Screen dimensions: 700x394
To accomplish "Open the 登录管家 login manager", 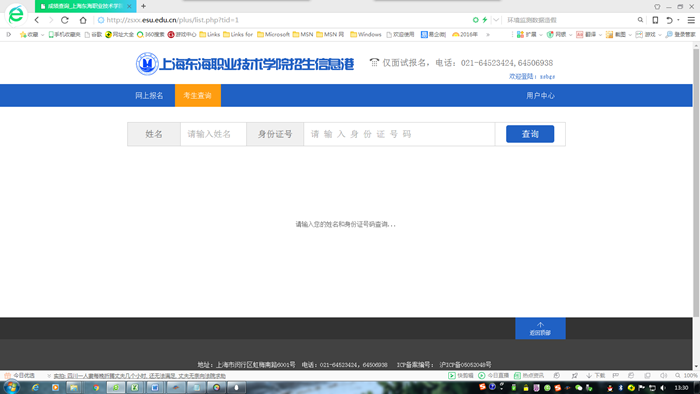I will pos(680,34).
